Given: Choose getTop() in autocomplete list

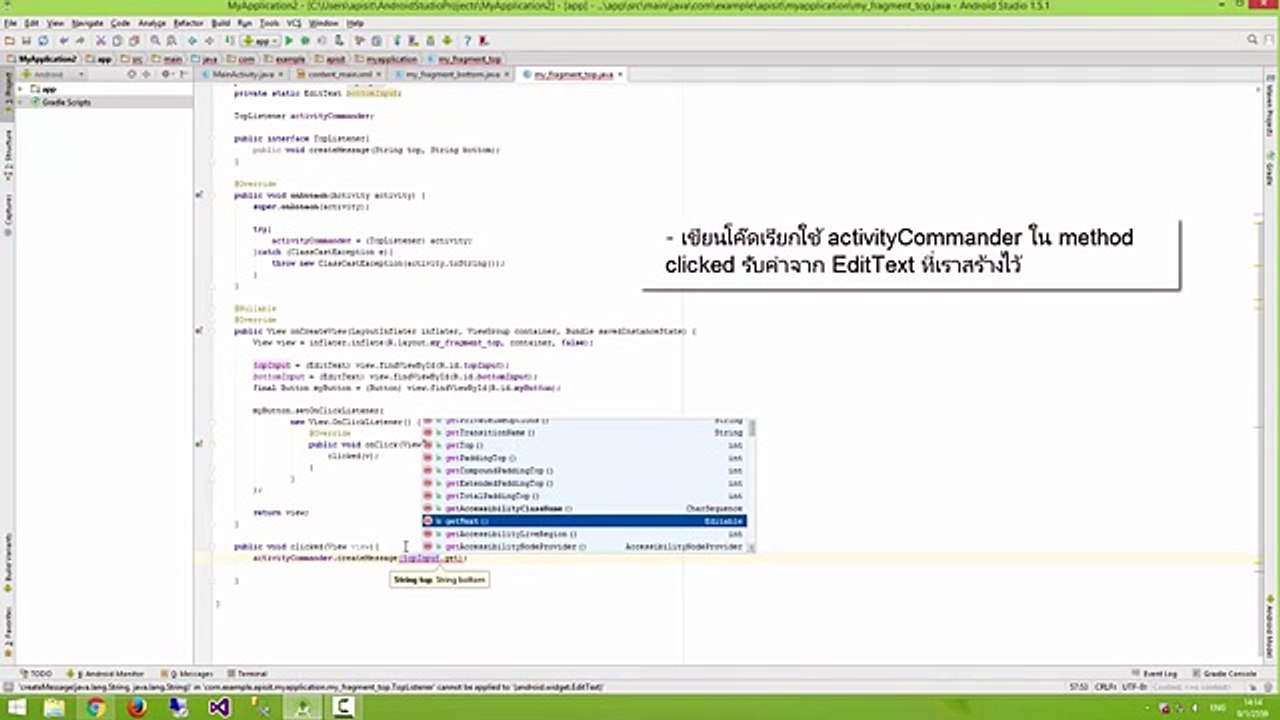Looking at the screenshot, I should [584, 445].
